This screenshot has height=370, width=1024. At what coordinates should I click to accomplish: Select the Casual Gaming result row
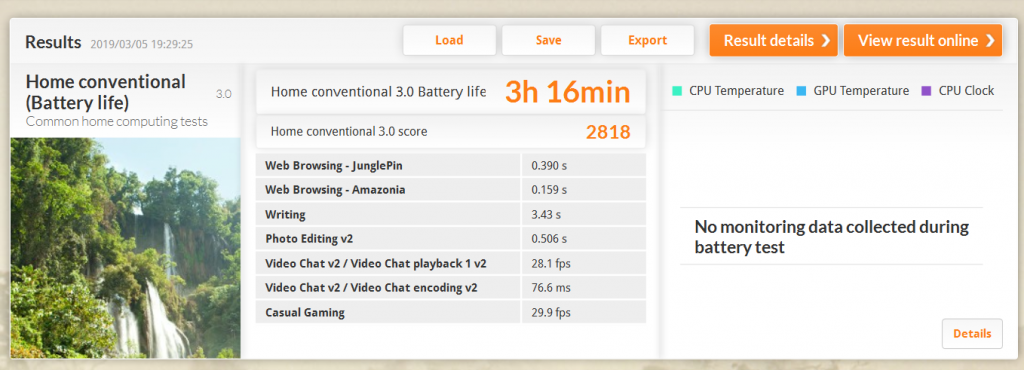click(451, 313)
